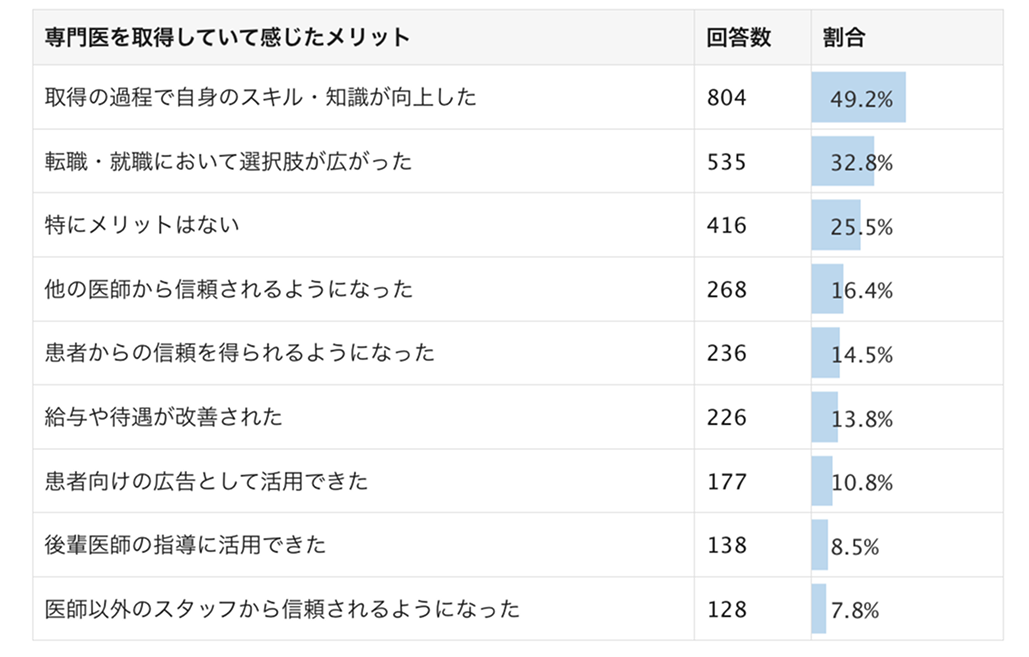Select the 転職・就職において選択肢が広がった row label
The height and width of the screenshot is (657, 1029).
(229, 162)
